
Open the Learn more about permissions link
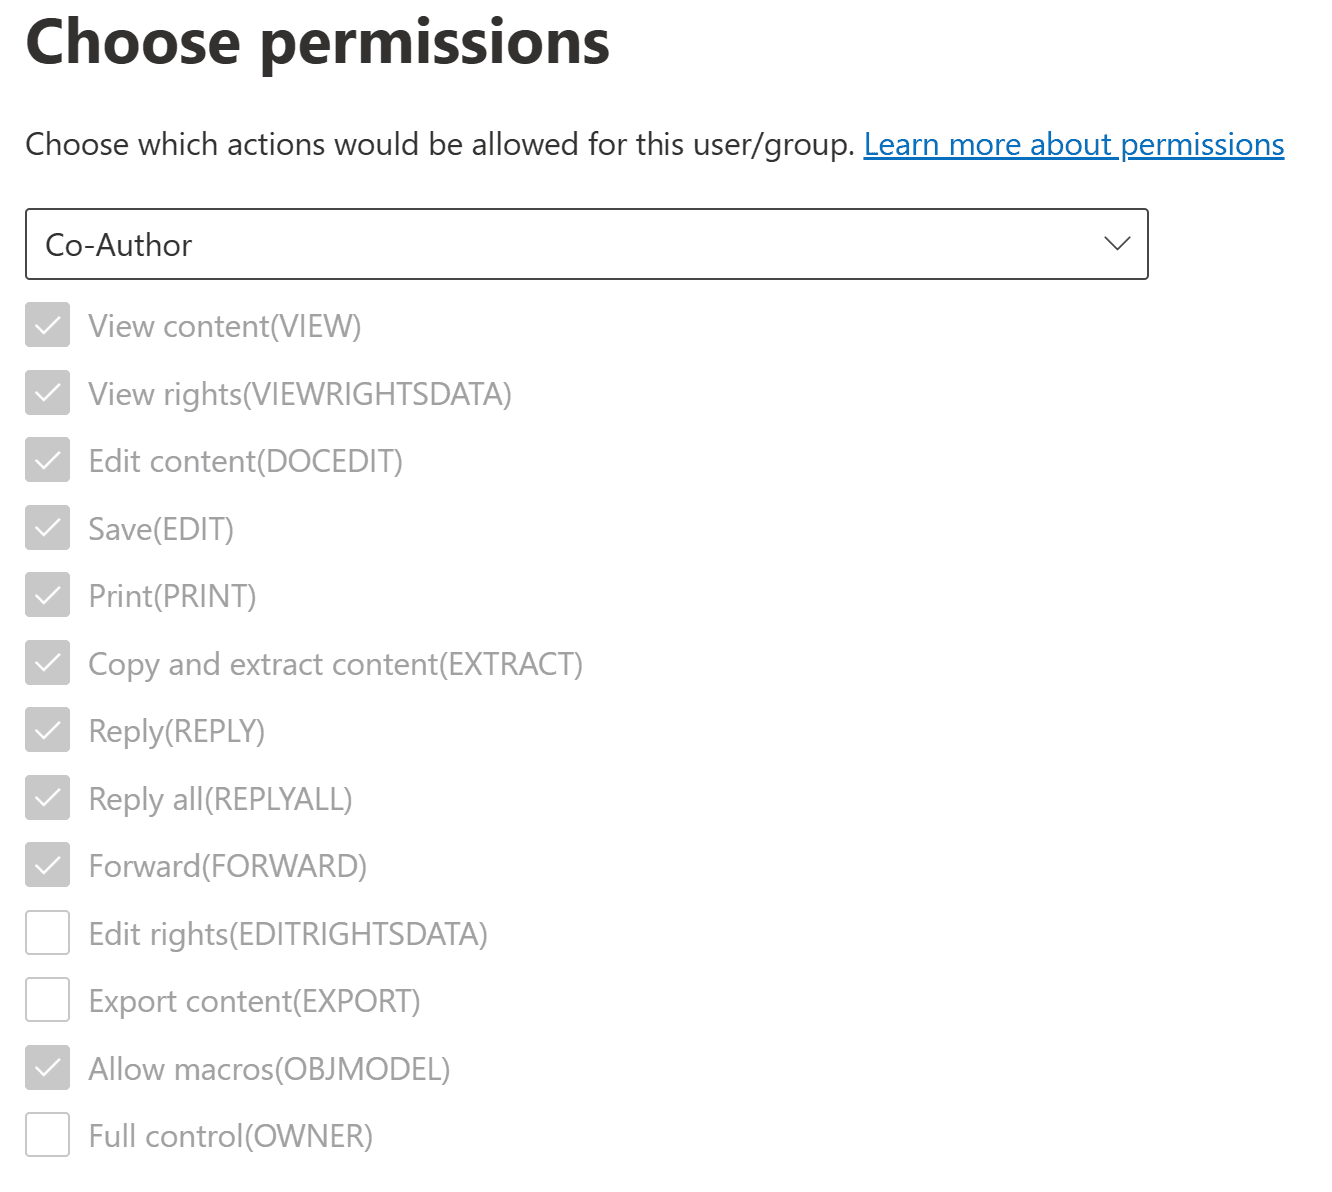pyautogui.click(x=1074, y=144)
